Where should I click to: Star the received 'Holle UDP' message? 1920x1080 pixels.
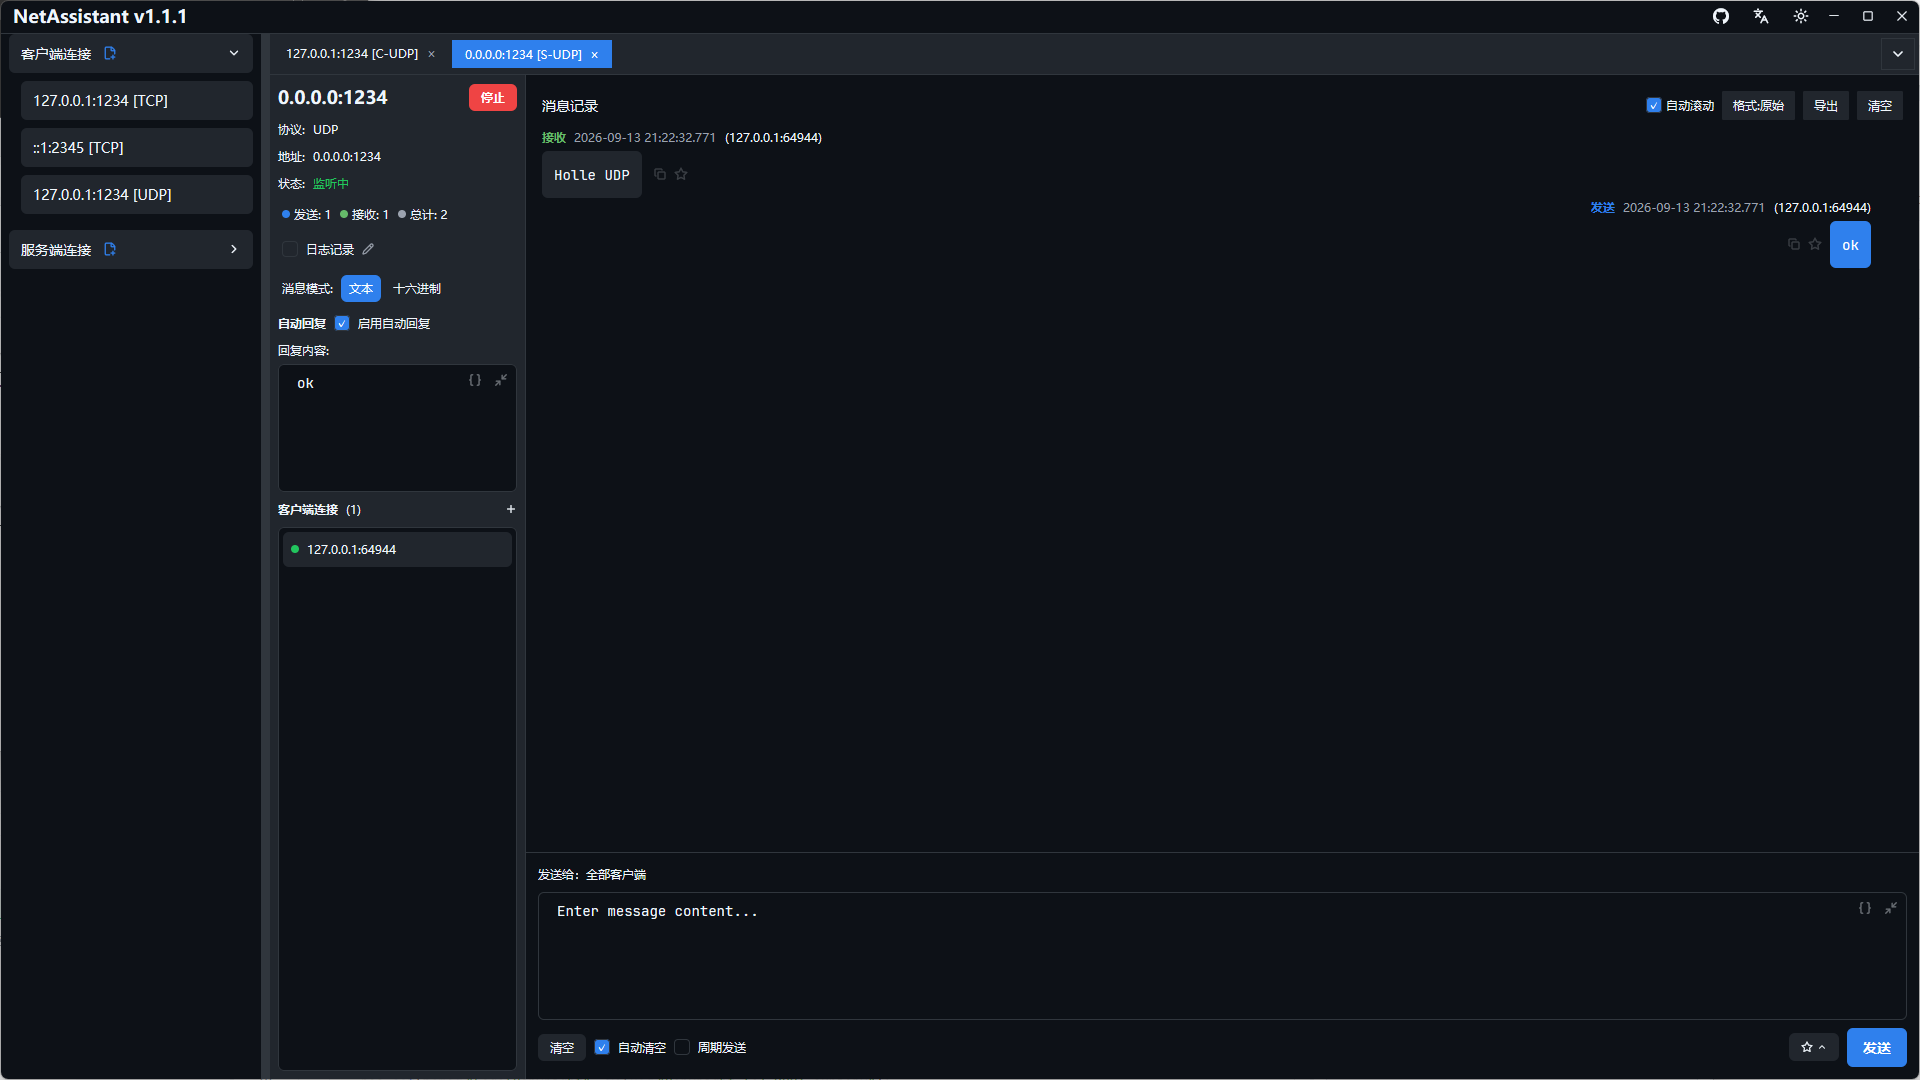click(681, 174)
